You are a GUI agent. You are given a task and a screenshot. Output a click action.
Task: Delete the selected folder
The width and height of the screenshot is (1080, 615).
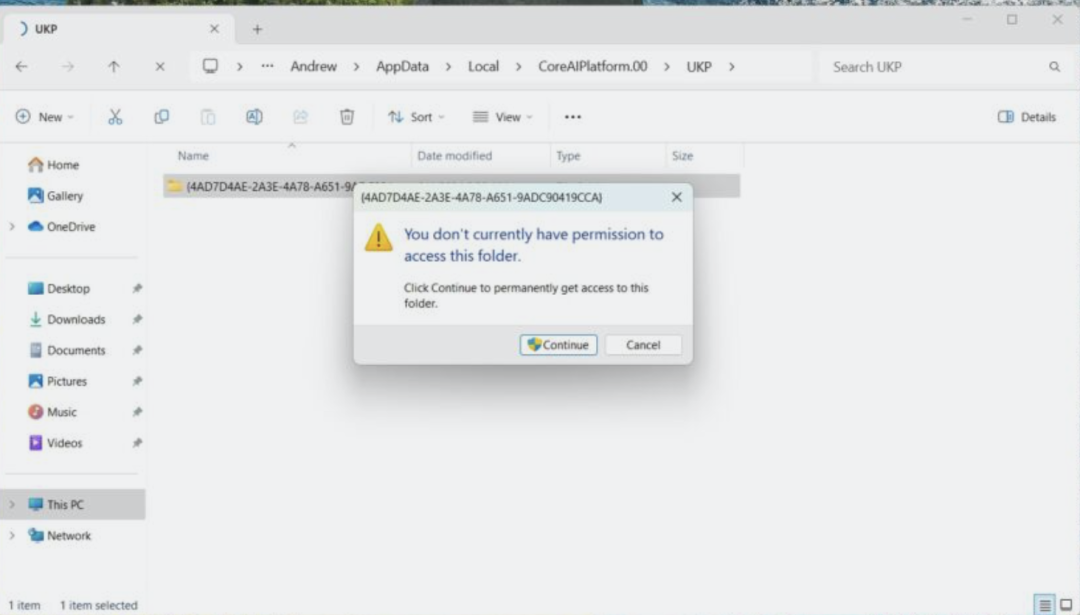click(x=346, y=116)
